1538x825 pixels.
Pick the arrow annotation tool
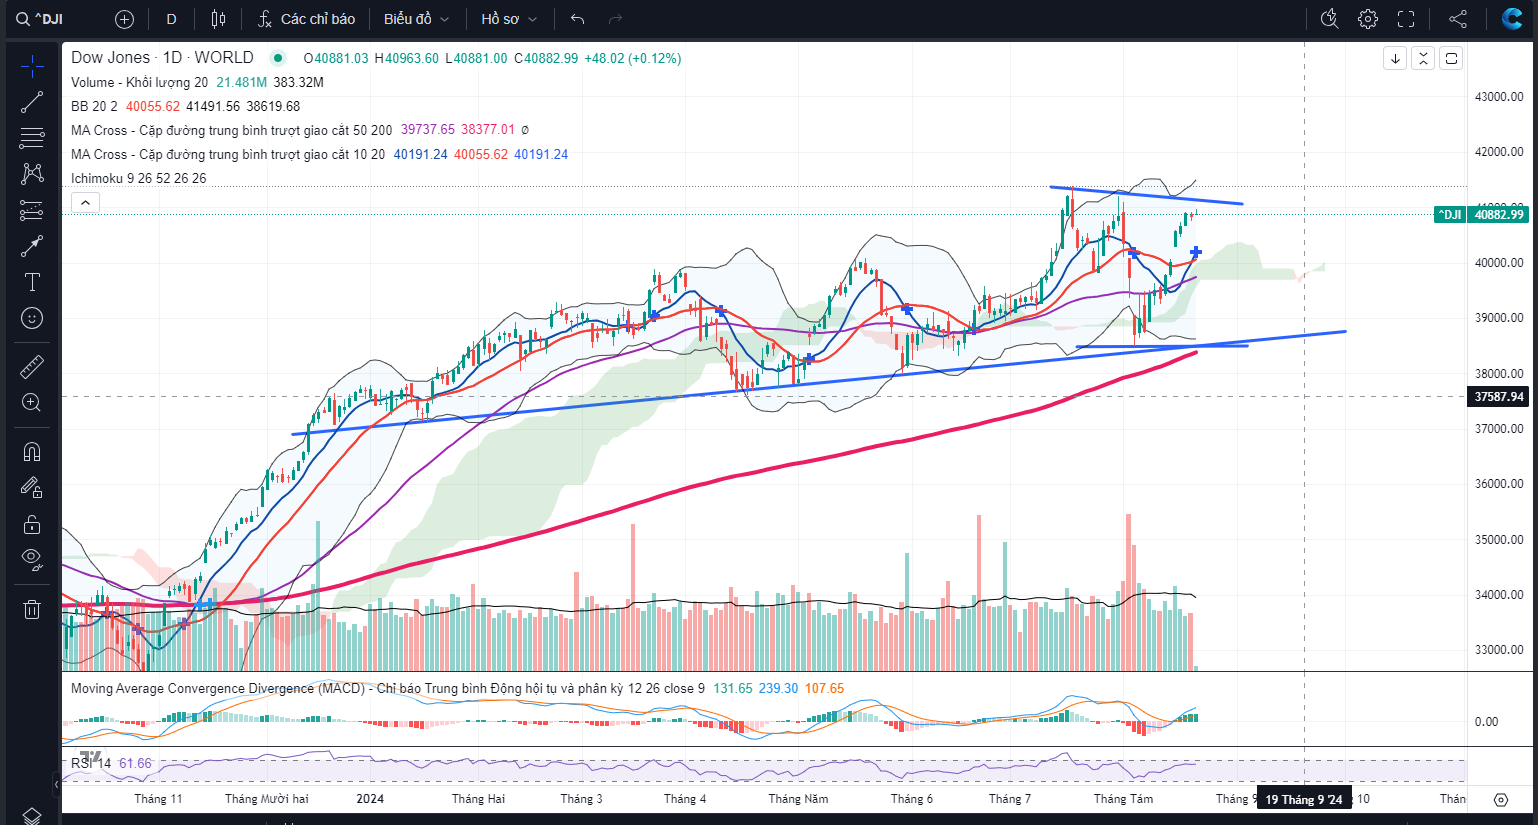32,246
